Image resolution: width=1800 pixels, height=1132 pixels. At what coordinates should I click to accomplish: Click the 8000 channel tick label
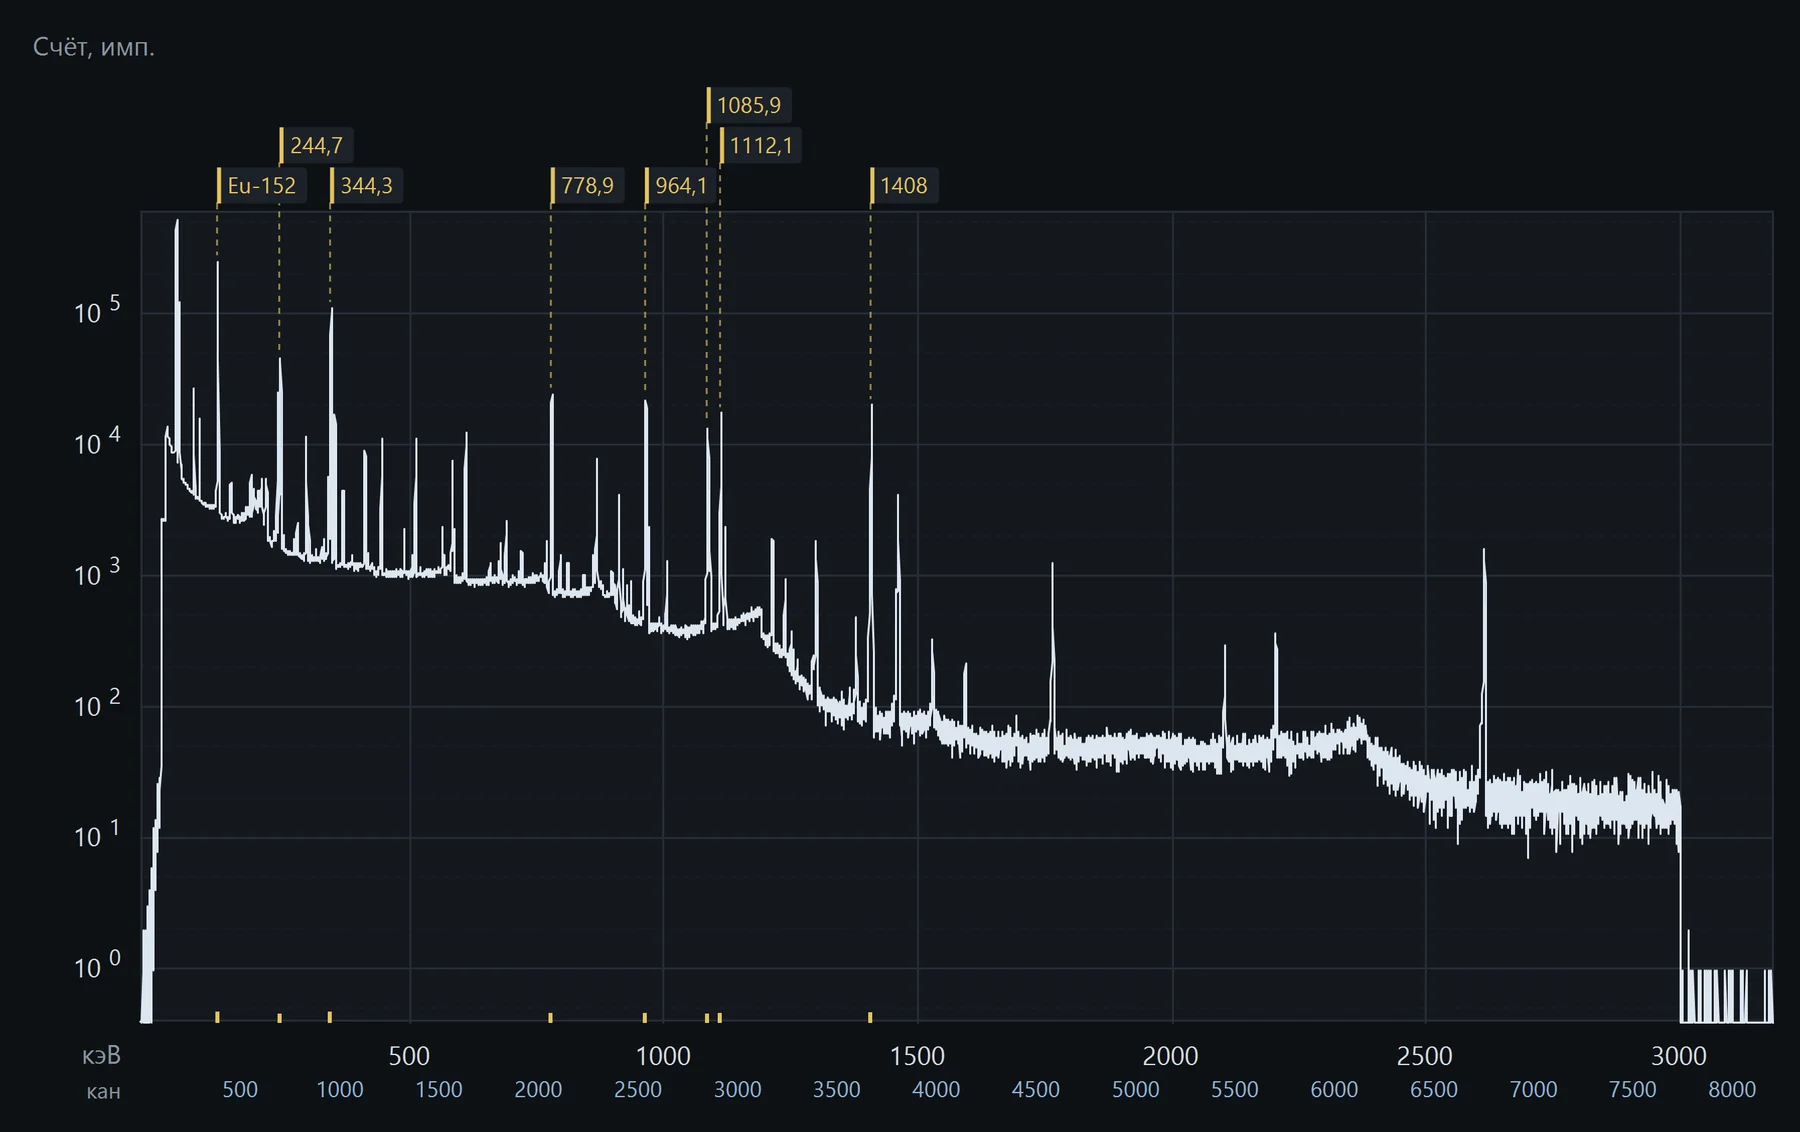[x=1732, y=1090]
